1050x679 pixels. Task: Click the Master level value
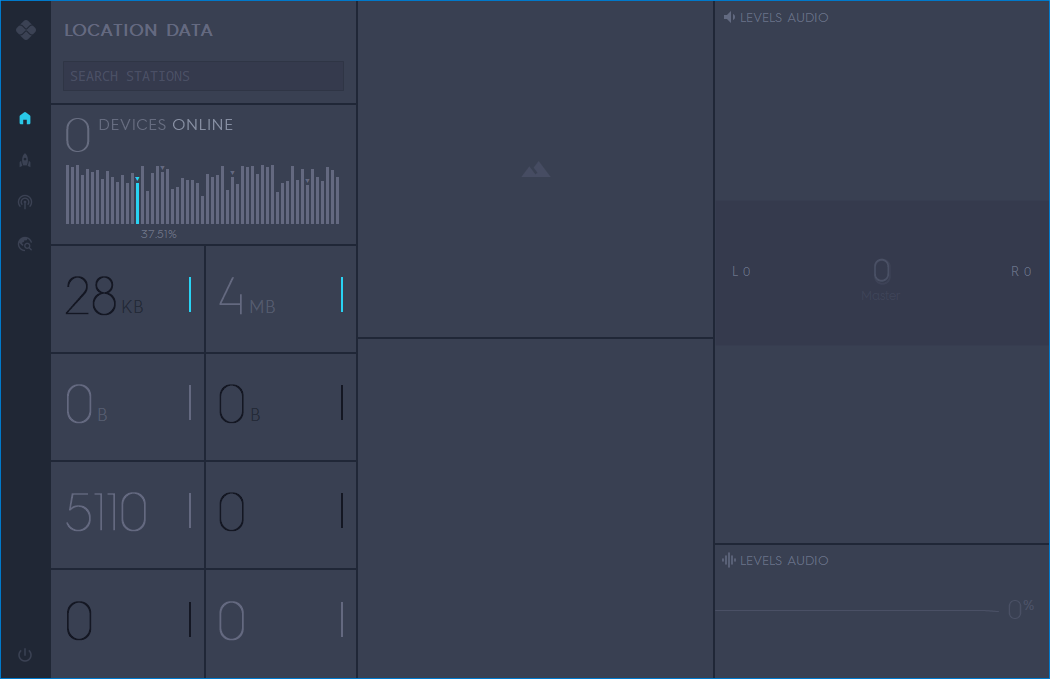(x=881, y=273)
